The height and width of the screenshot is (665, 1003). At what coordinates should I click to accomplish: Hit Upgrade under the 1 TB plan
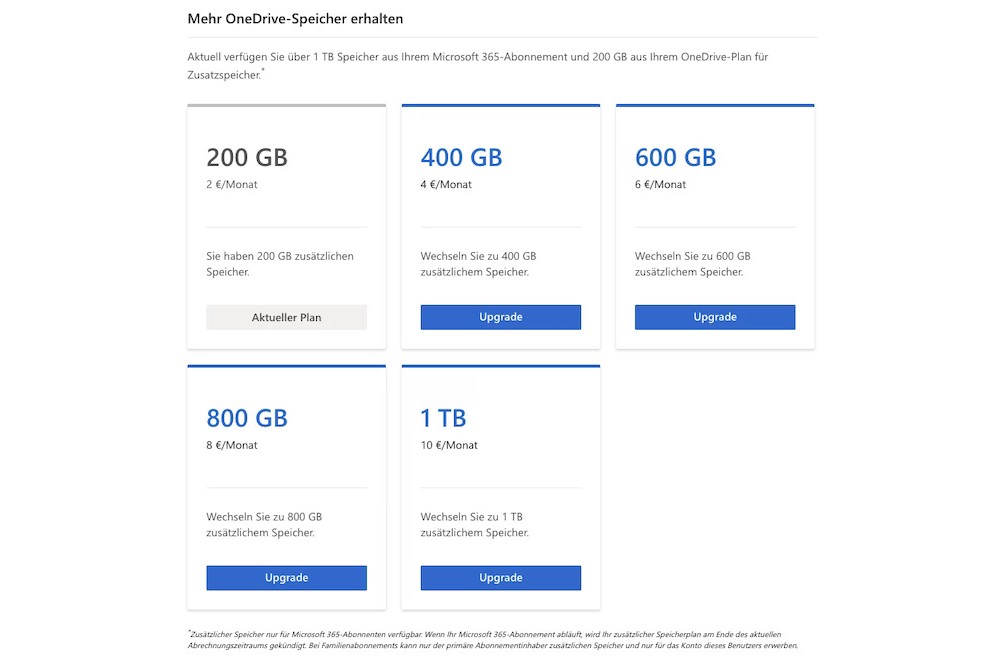(500, 578)
